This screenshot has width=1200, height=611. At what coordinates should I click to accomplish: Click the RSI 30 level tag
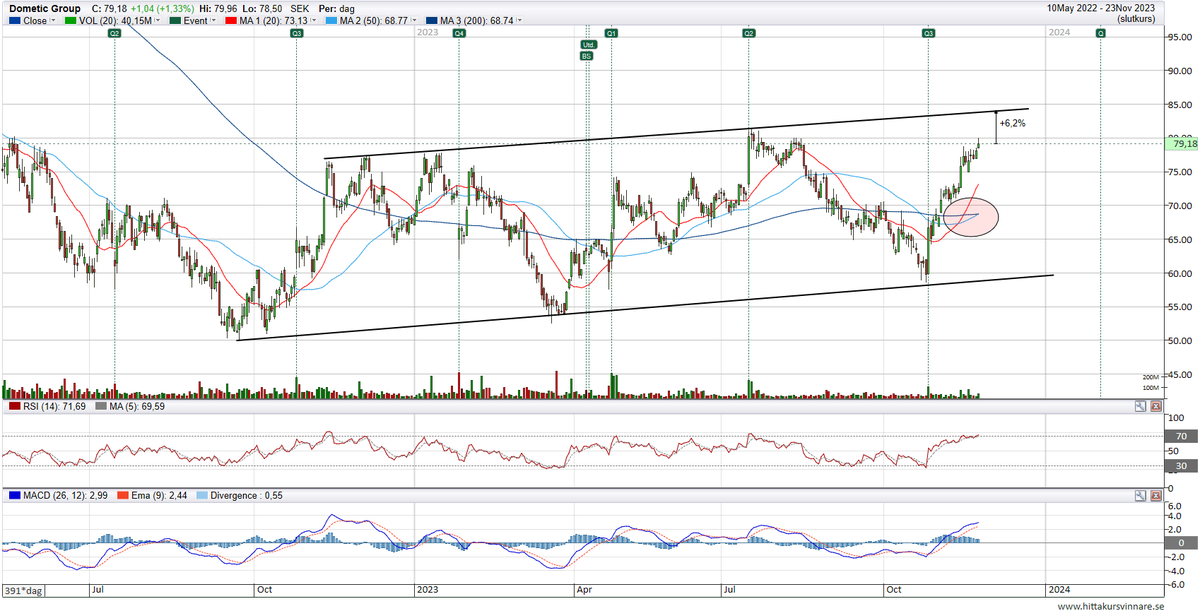click(x=1180, y=465)
